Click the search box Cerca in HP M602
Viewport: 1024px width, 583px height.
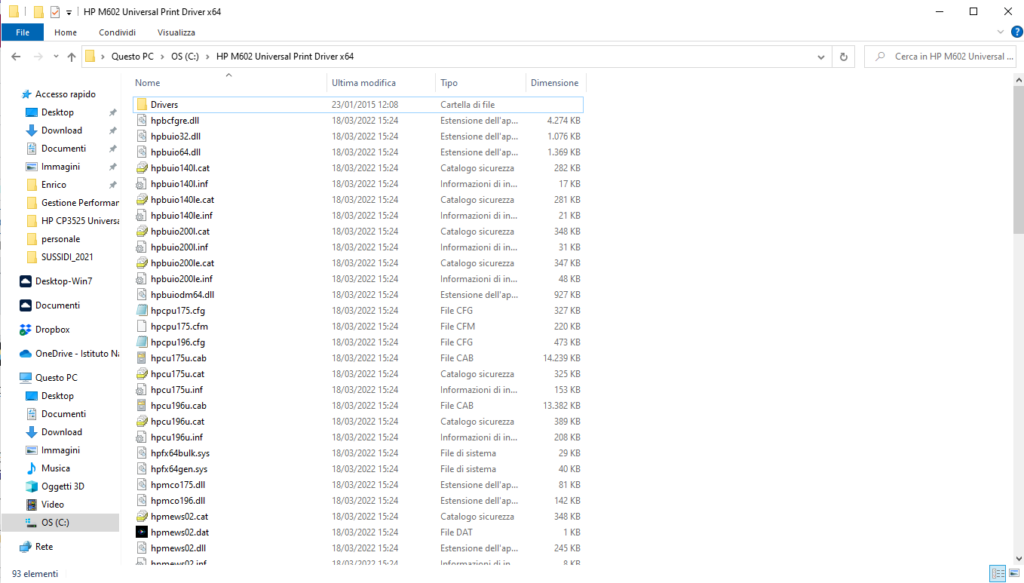pyautogui.click(x=941, y=57)
